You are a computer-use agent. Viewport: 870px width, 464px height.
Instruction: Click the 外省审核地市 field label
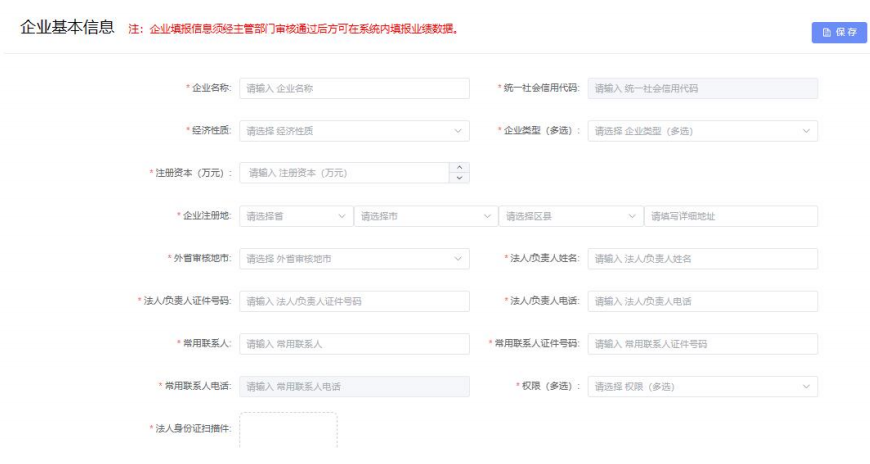200,258
